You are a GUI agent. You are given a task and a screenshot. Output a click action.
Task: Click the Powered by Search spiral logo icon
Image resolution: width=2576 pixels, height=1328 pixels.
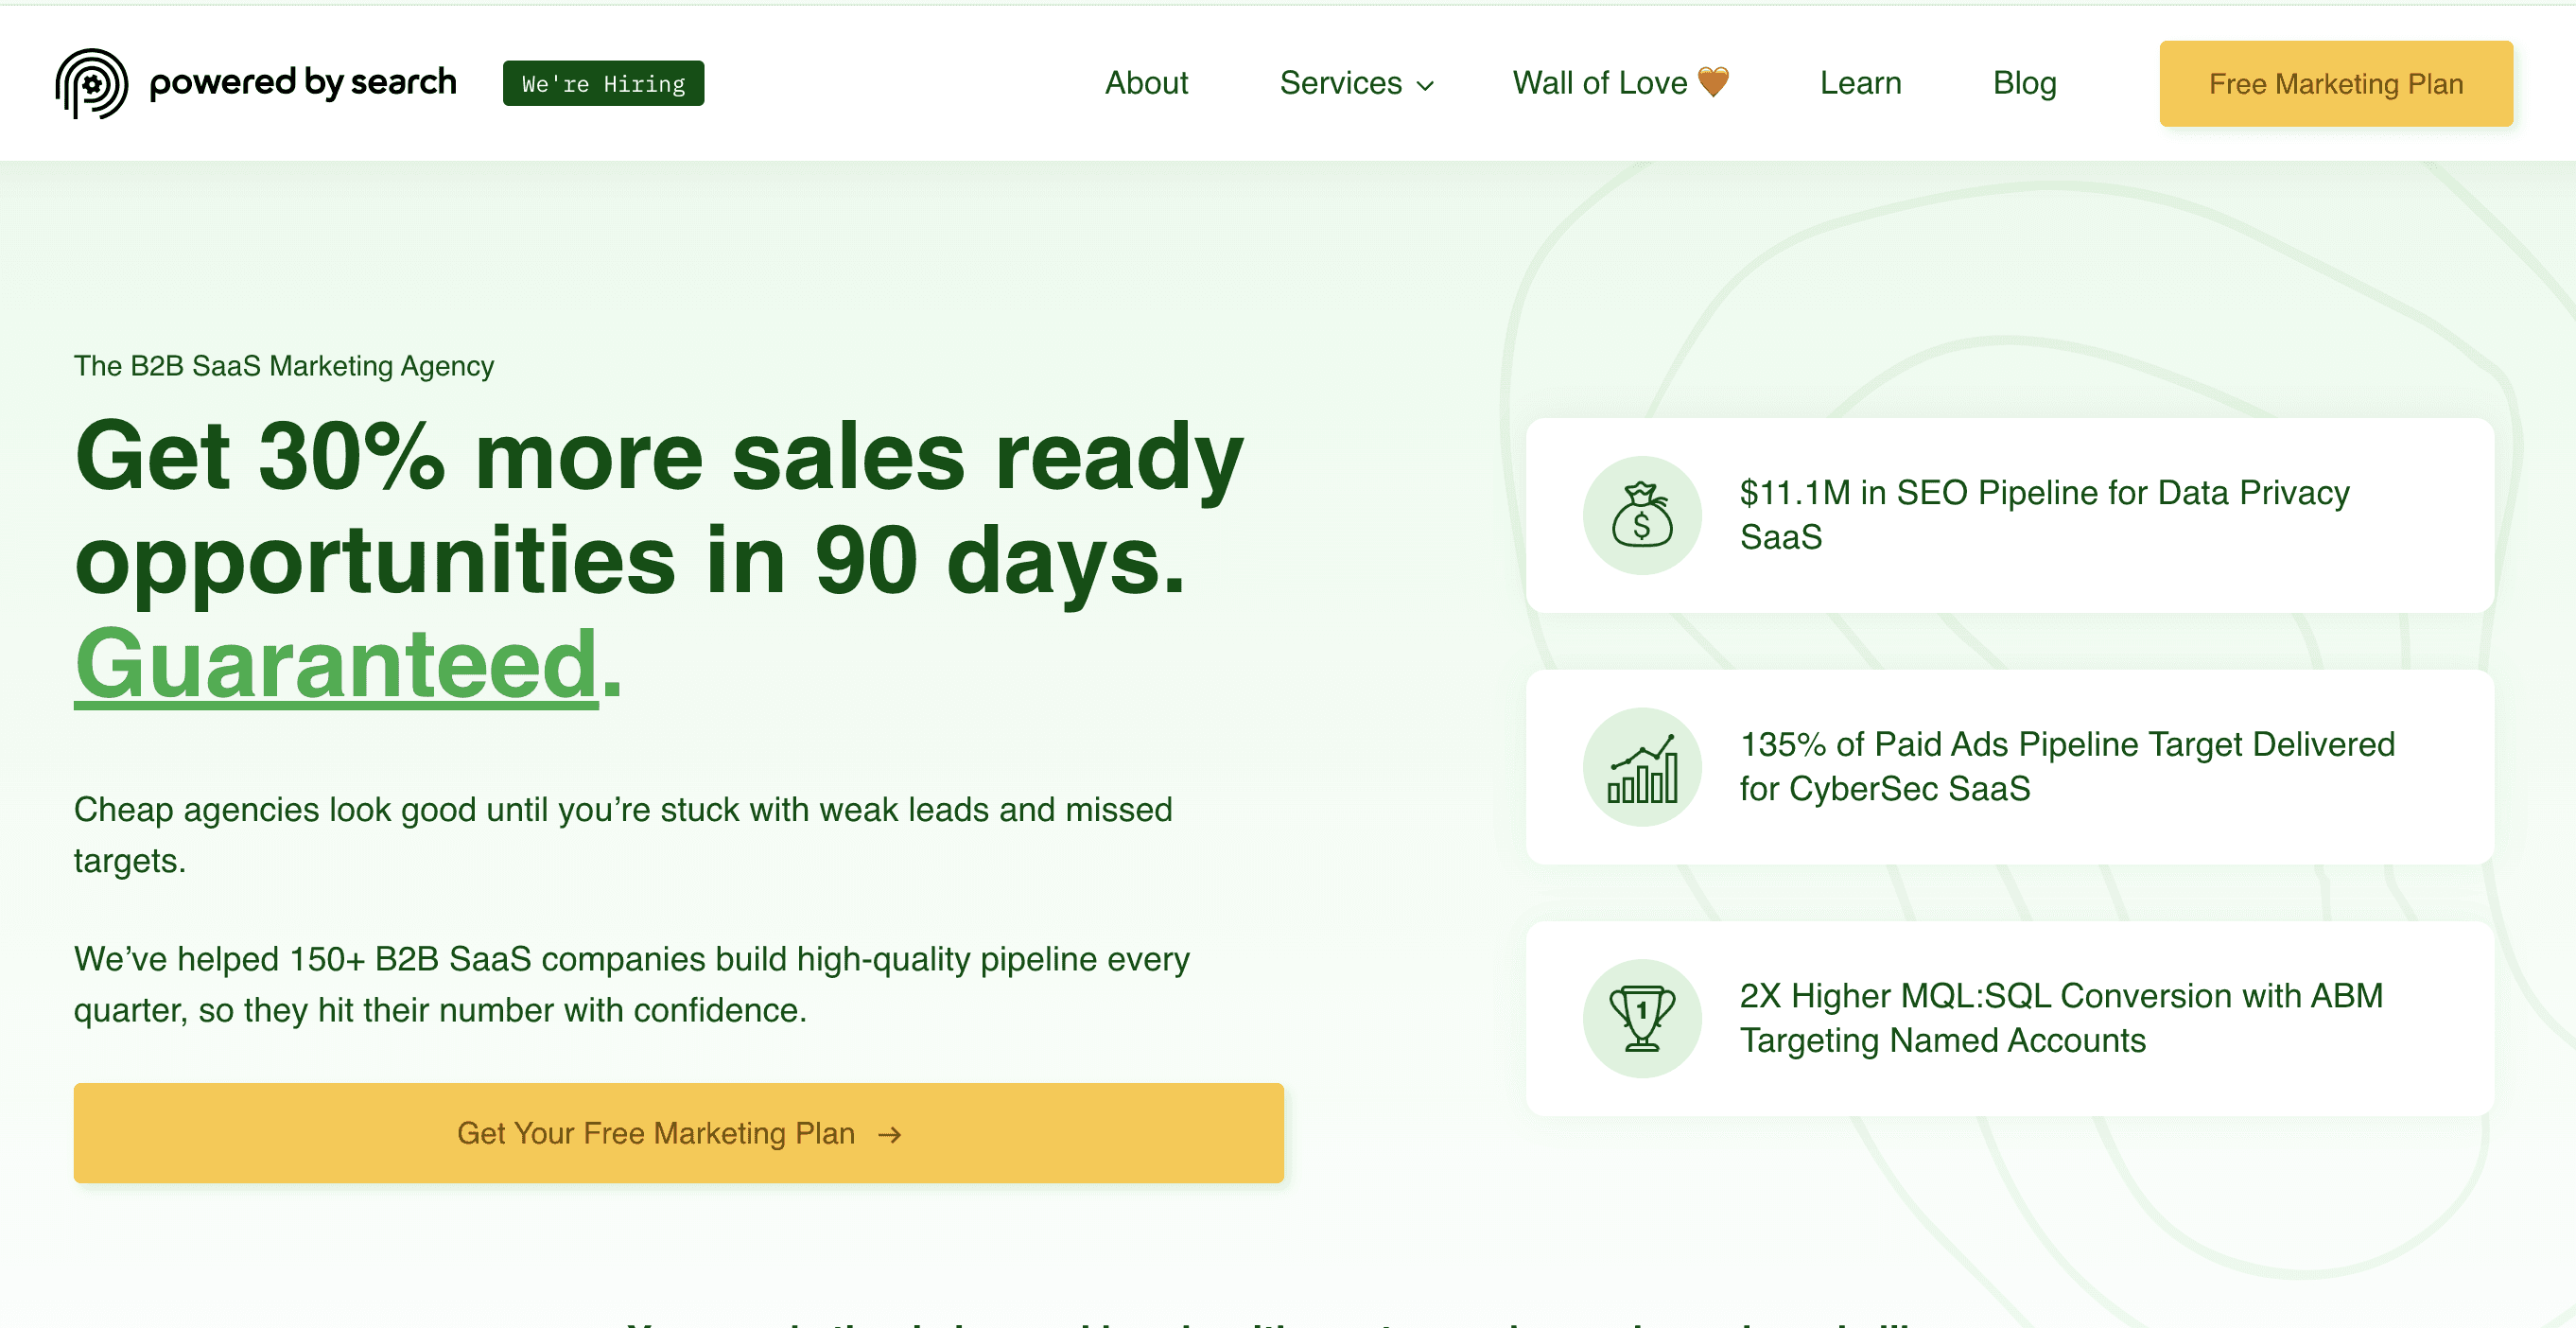click(x=91, y=83)
